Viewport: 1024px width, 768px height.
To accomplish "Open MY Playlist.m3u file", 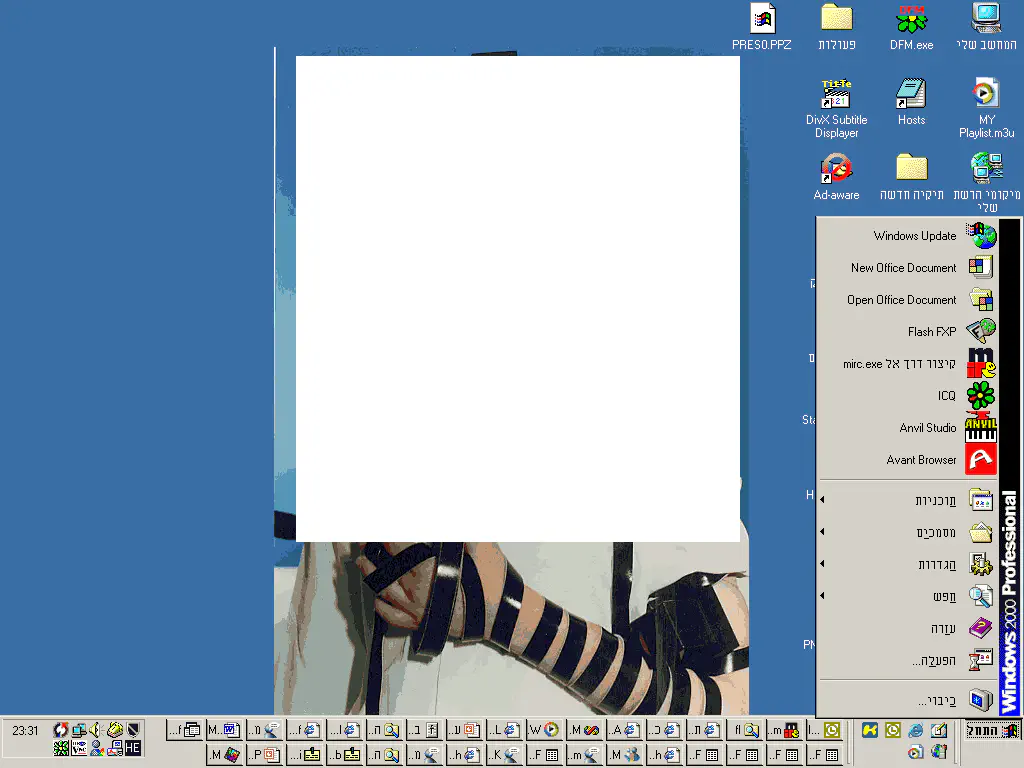I will (986, 95).
